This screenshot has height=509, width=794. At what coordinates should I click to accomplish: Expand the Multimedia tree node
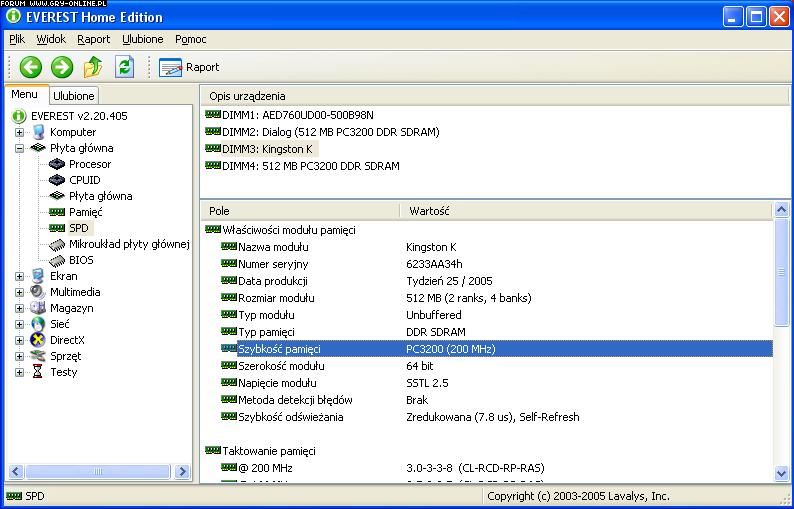pyautogui.click(x=19, y=292)
